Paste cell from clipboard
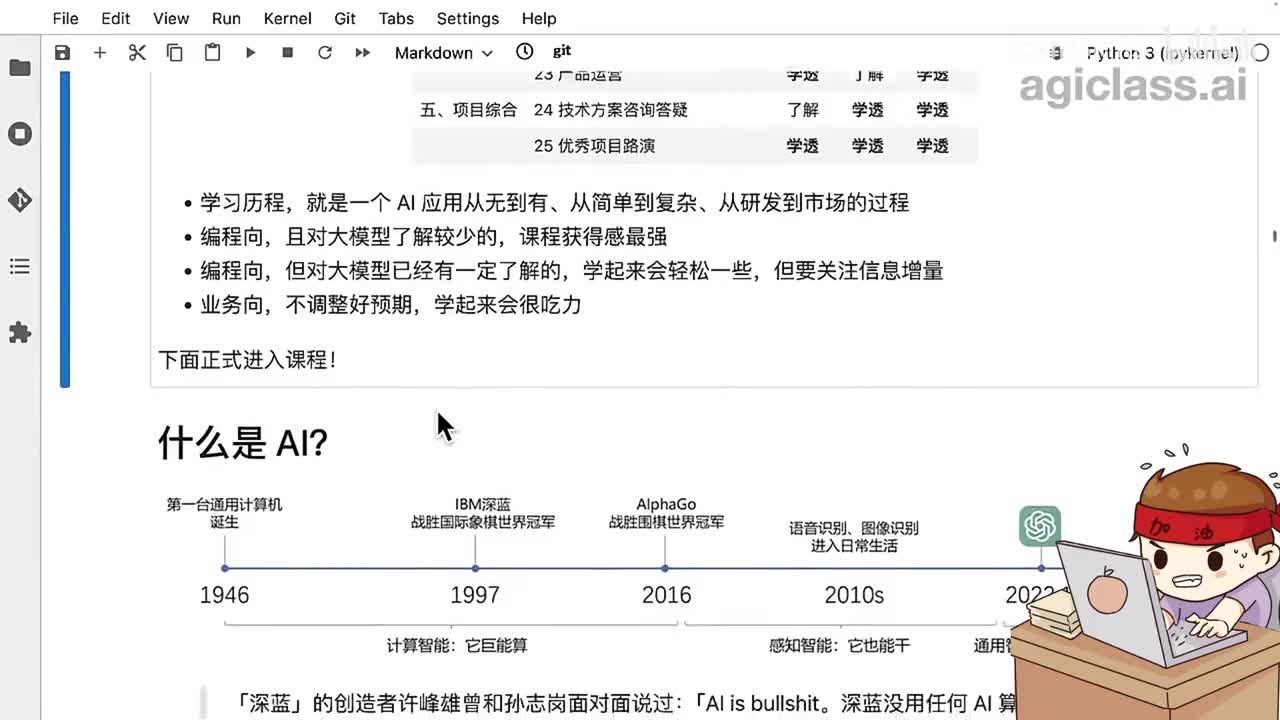This screenshot has width=1280, height=720. coord(212,52)
